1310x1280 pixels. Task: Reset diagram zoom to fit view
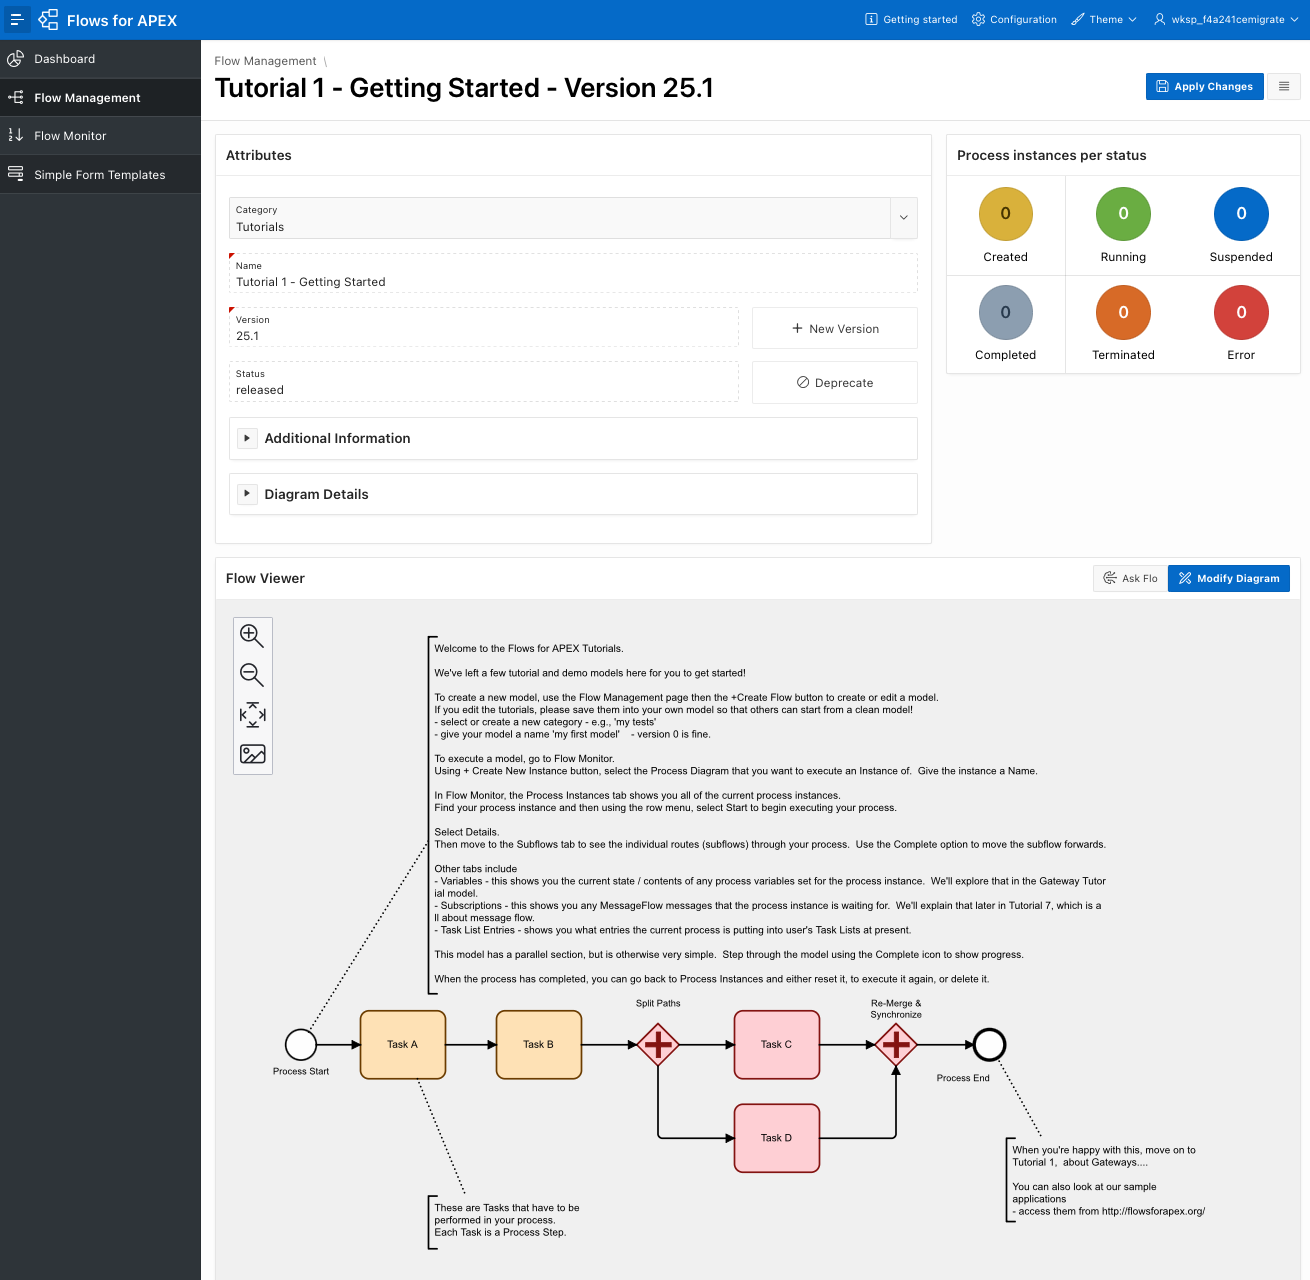(252, 714)
